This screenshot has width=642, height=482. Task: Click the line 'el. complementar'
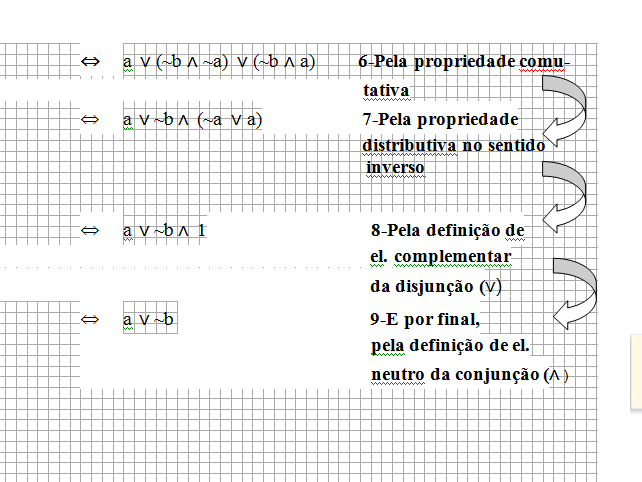441,257
